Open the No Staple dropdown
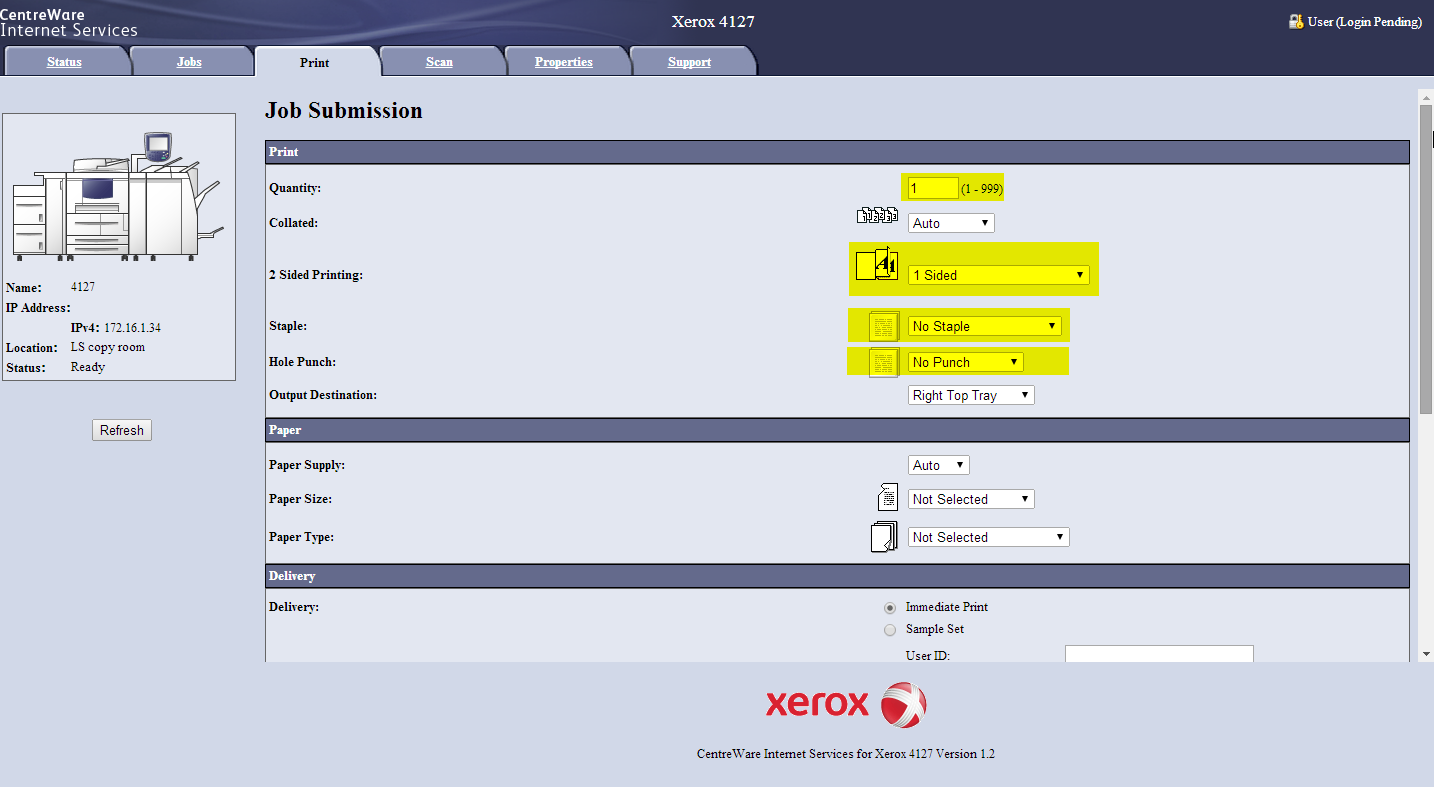Screen dimensions: 1434x787 [984, 326]
